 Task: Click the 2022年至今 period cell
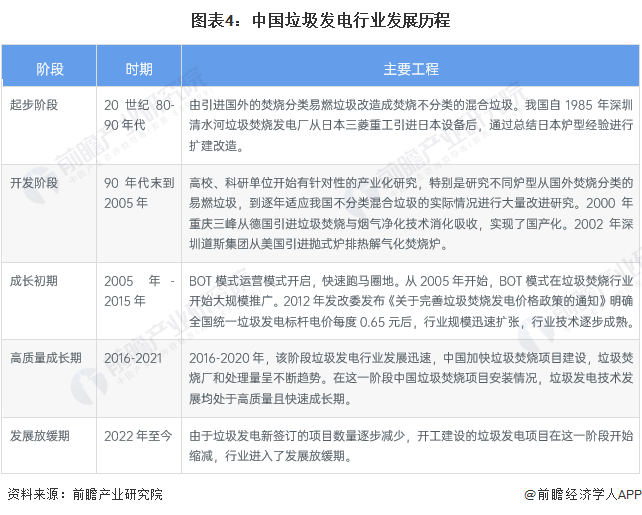[139, 436]
